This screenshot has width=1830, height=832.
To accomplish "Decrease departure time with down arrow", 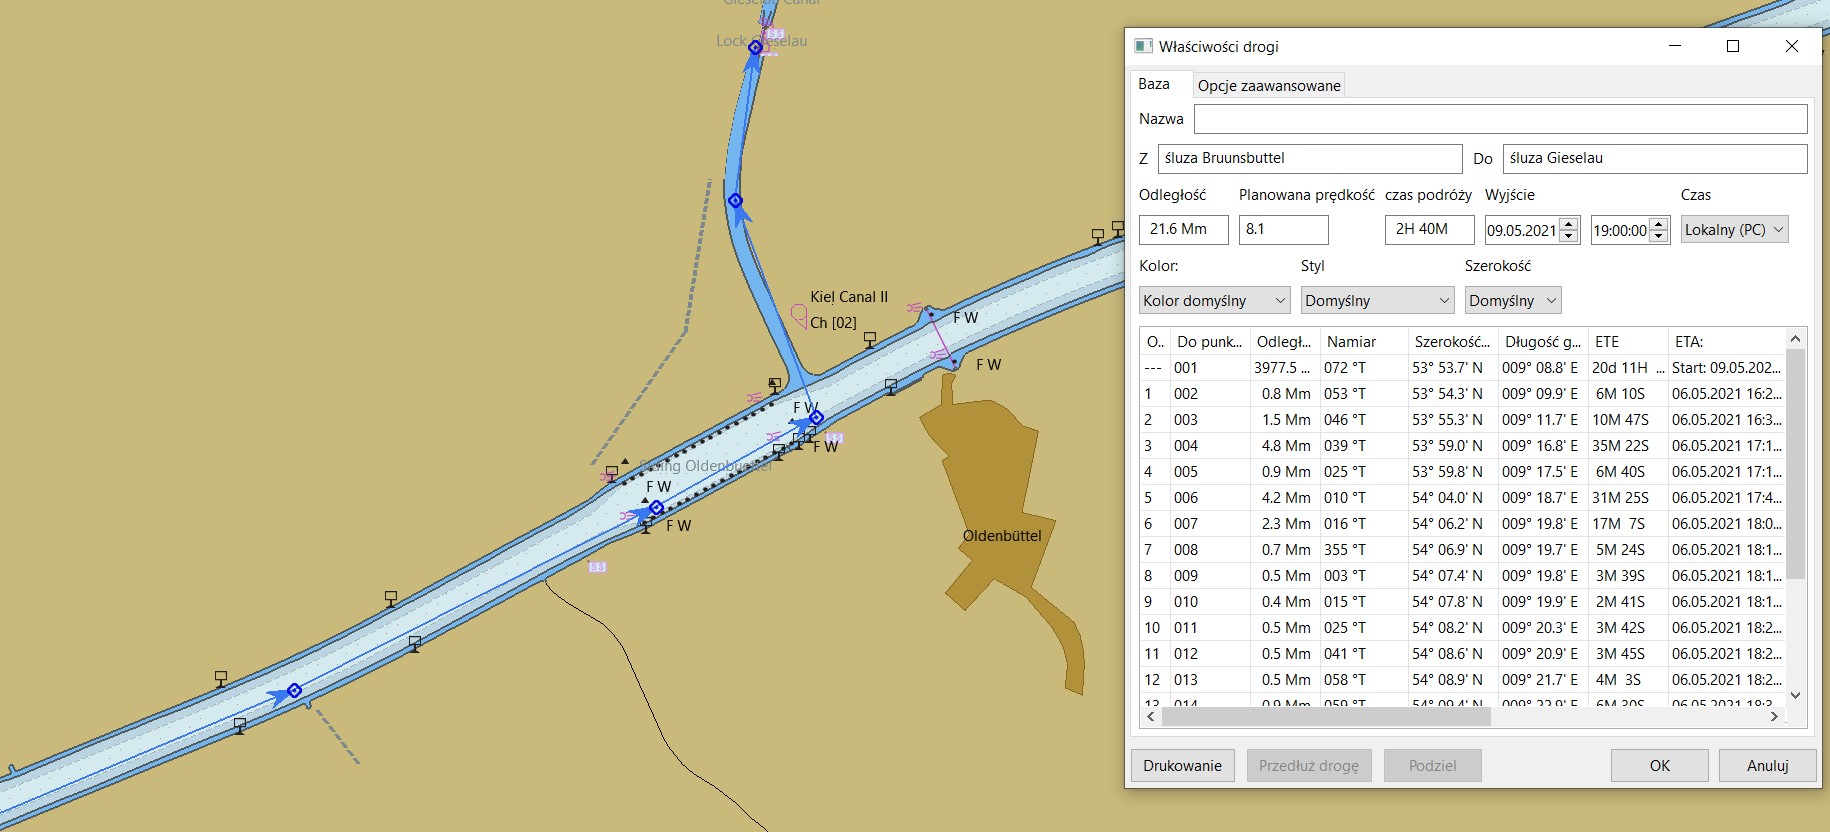I will pyautogui.click(x=1659, y=236).
